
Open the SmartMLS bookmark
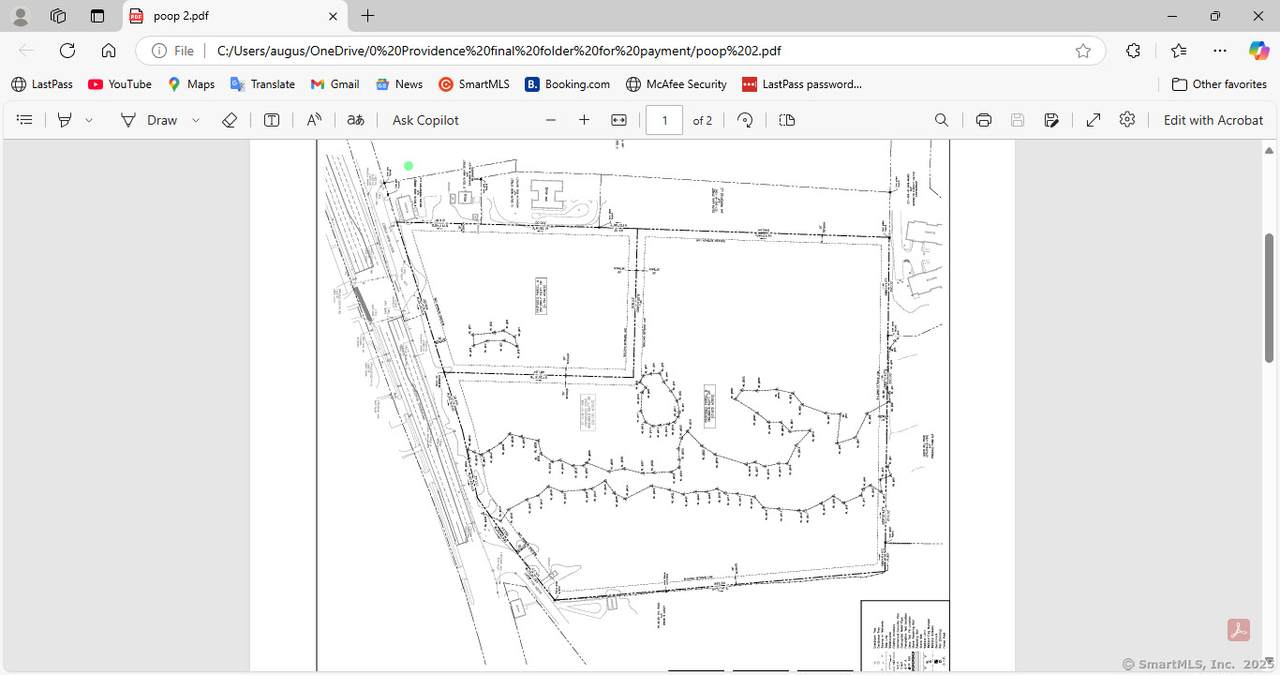coord(474,84)
